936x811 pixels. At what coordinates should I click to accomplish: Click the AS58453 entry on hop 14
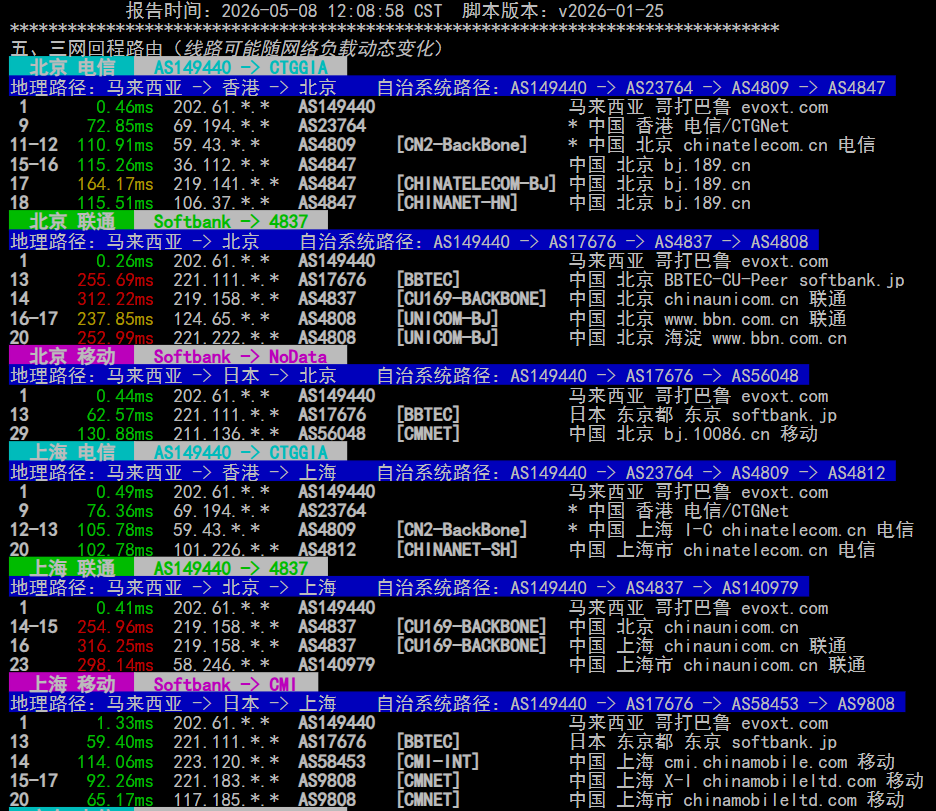click(332, 761)
